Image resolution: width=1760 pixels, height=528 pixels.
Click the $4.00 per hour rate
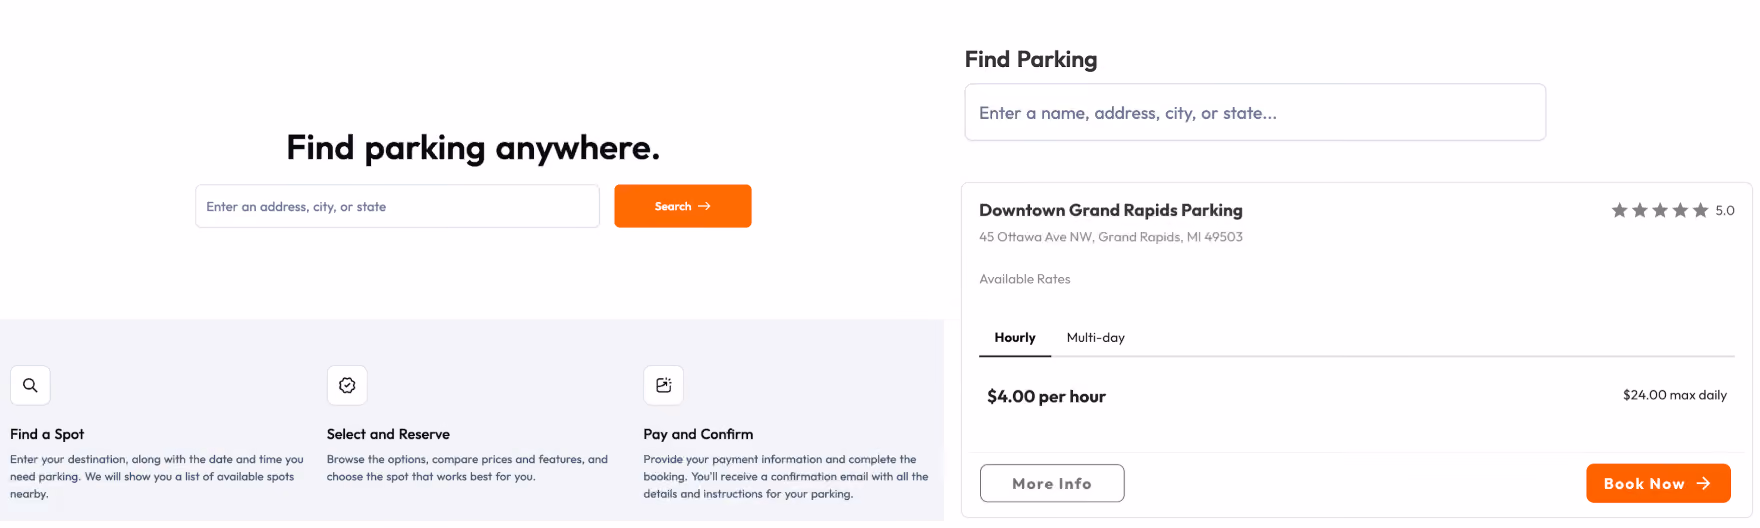(x=1046, y=396)
